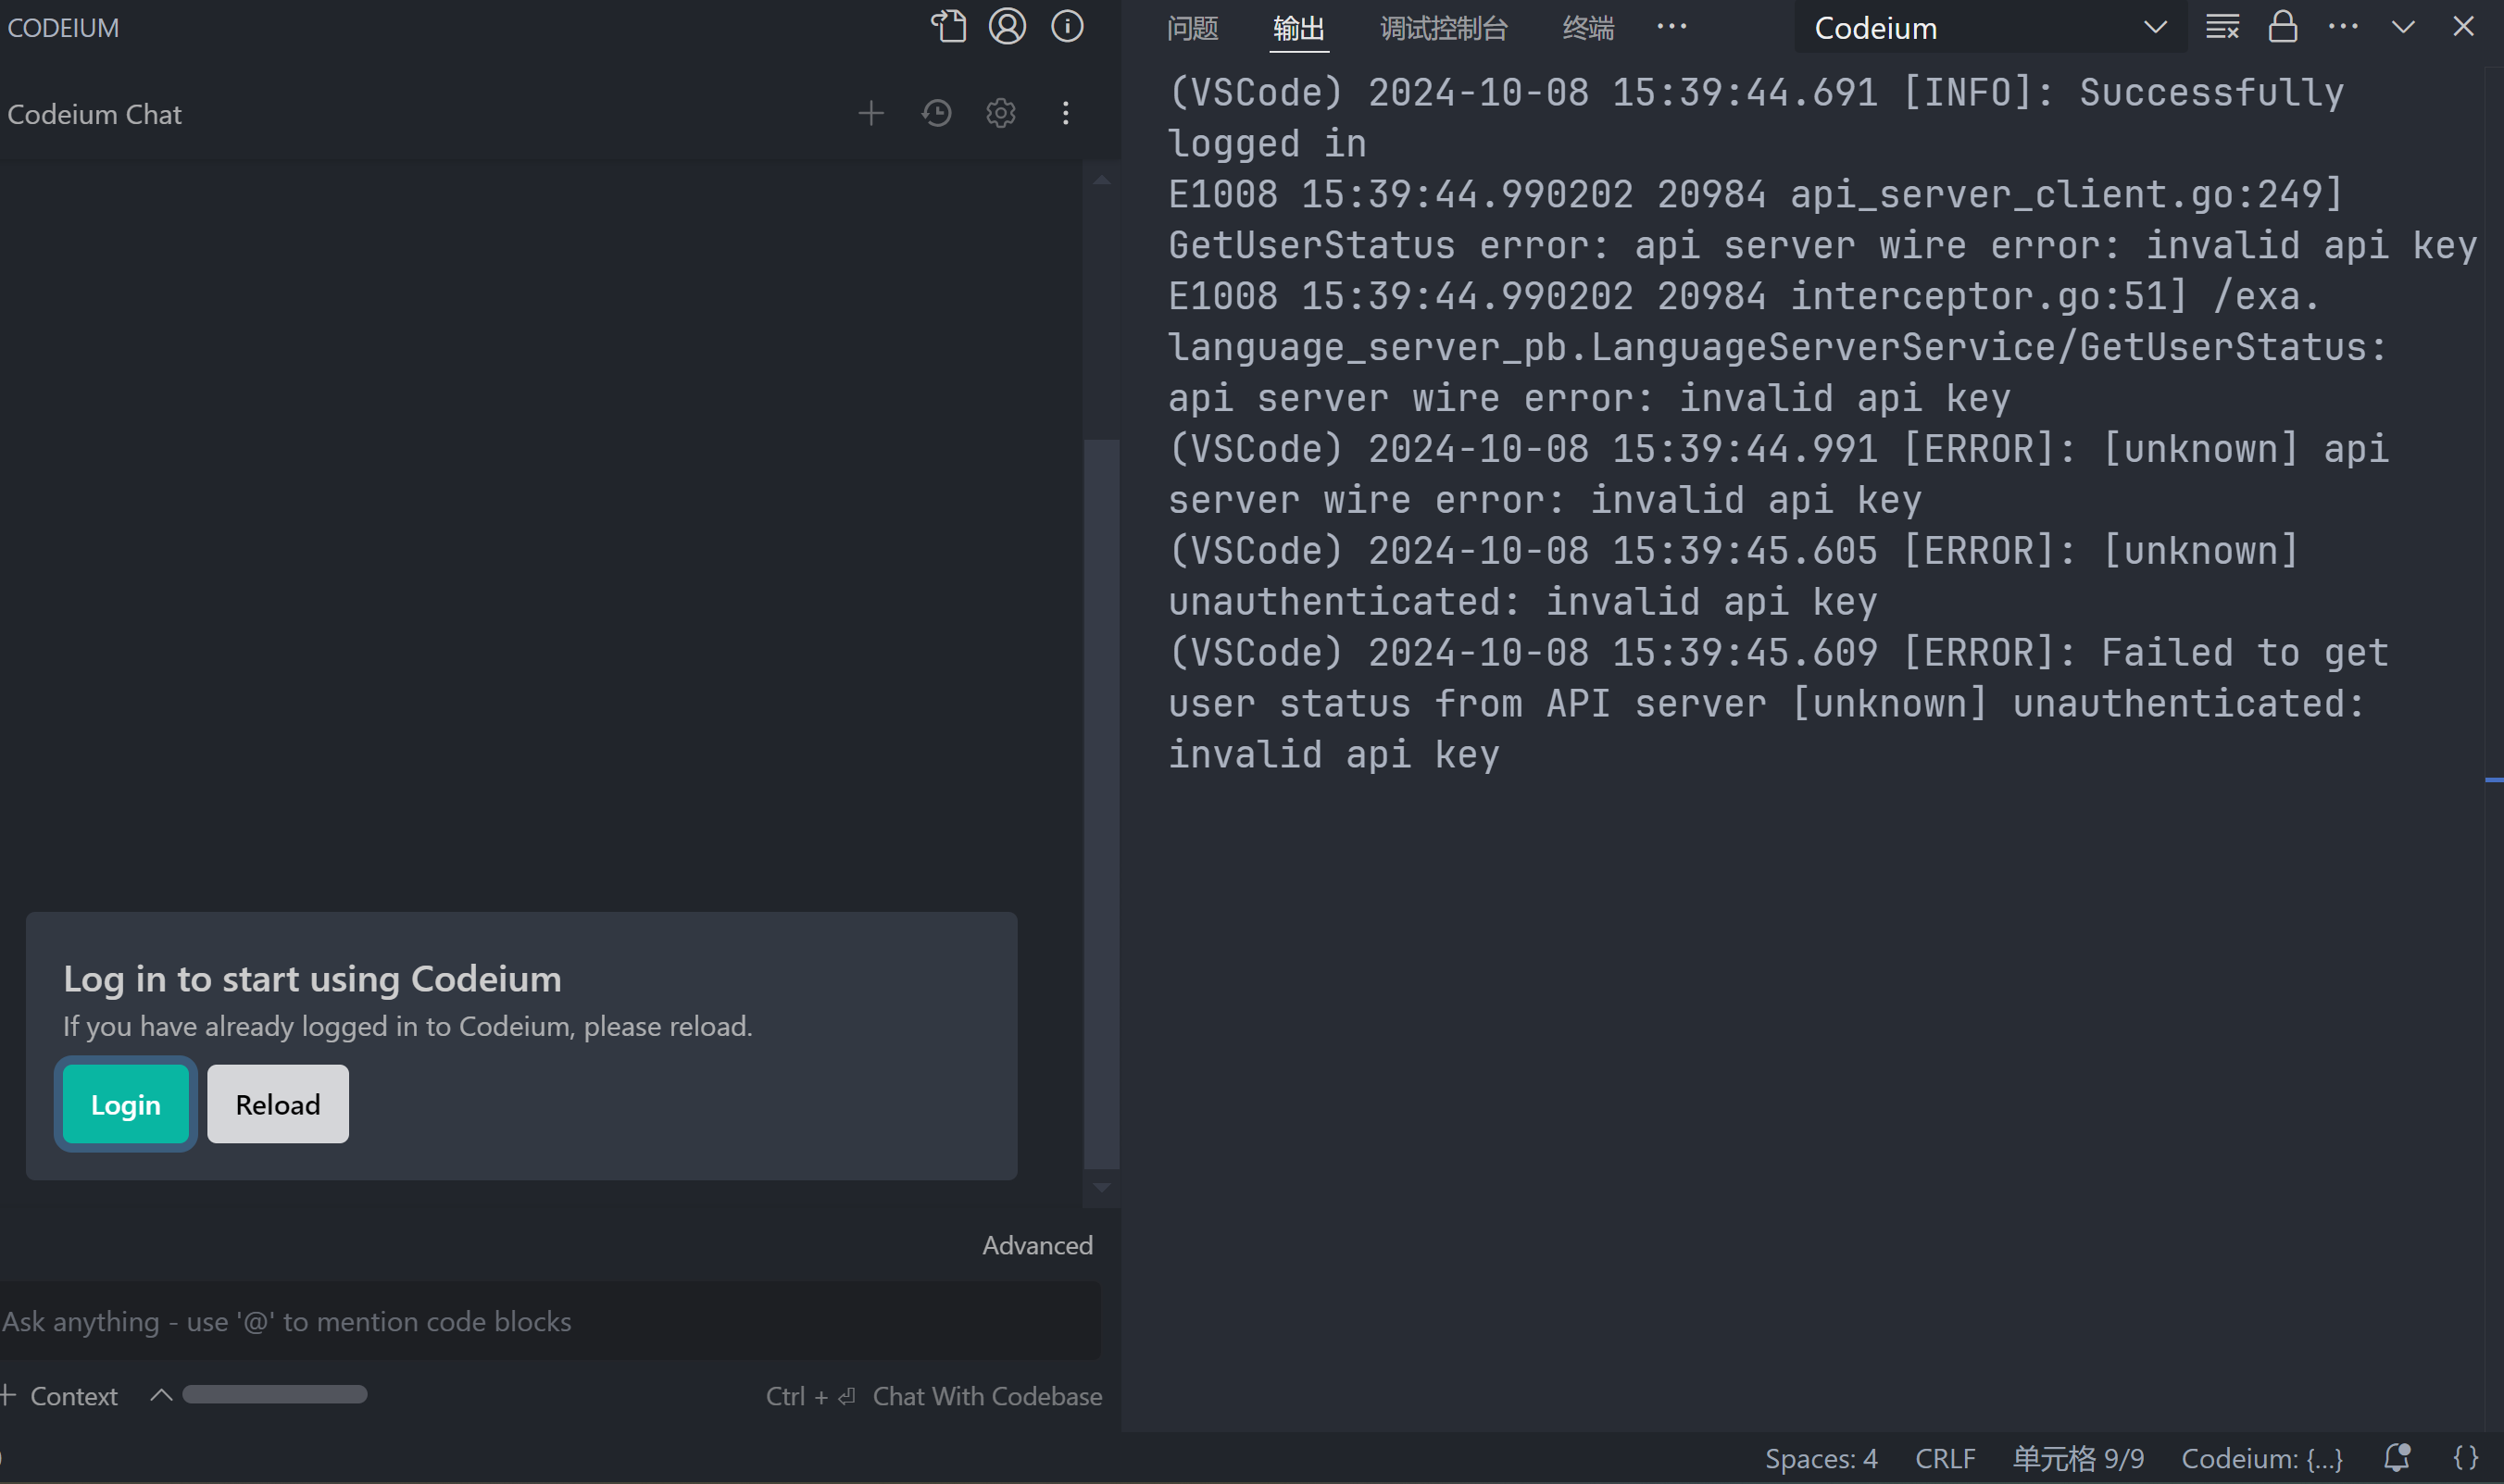
Task: Click the Codeium info circle icon
Action: click(x=1067, y=27)
